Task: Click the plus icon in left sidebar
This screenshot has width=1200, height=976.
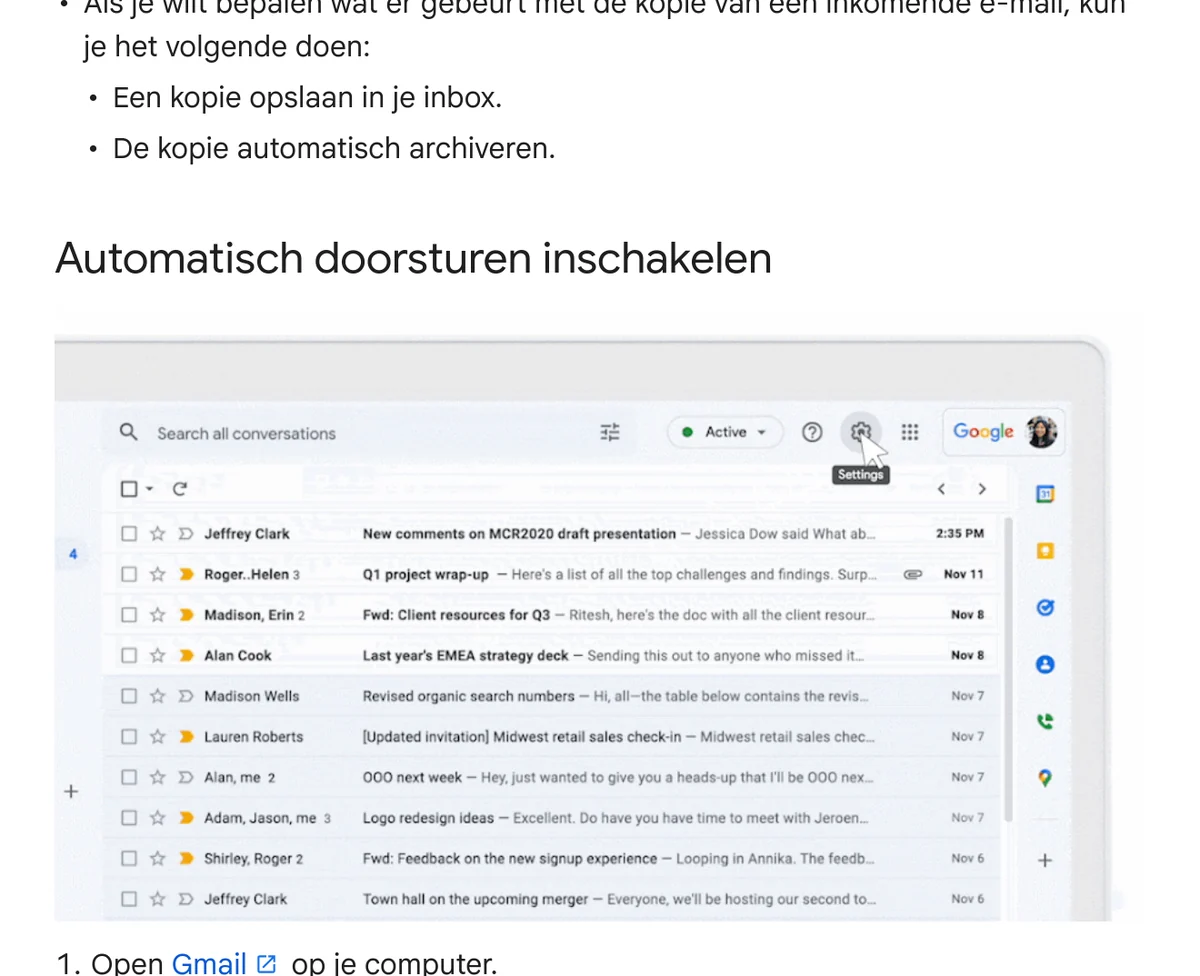Action: click(x=71, y=791)
